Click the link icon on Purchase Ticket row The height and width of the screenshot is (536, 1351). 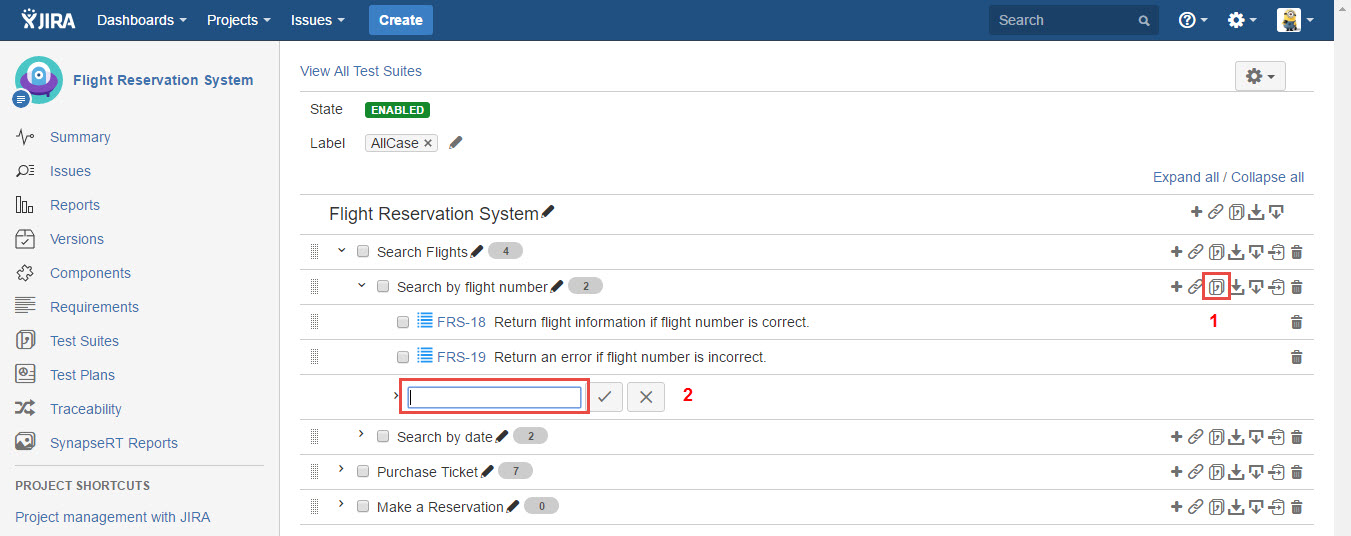(x=1195, y=472)
